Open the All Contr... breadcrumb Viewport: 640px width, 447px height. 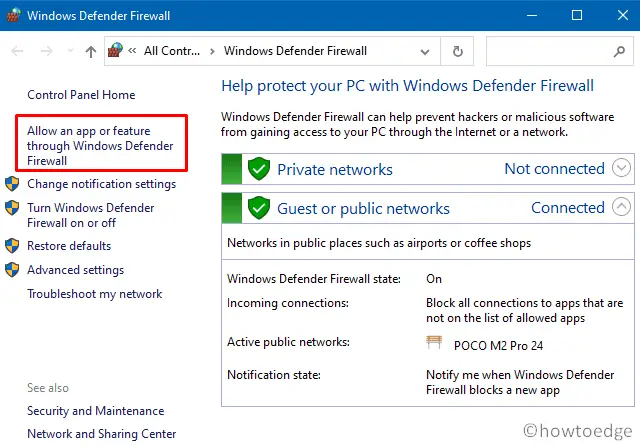pyautogui.click(x=172, y=51)
